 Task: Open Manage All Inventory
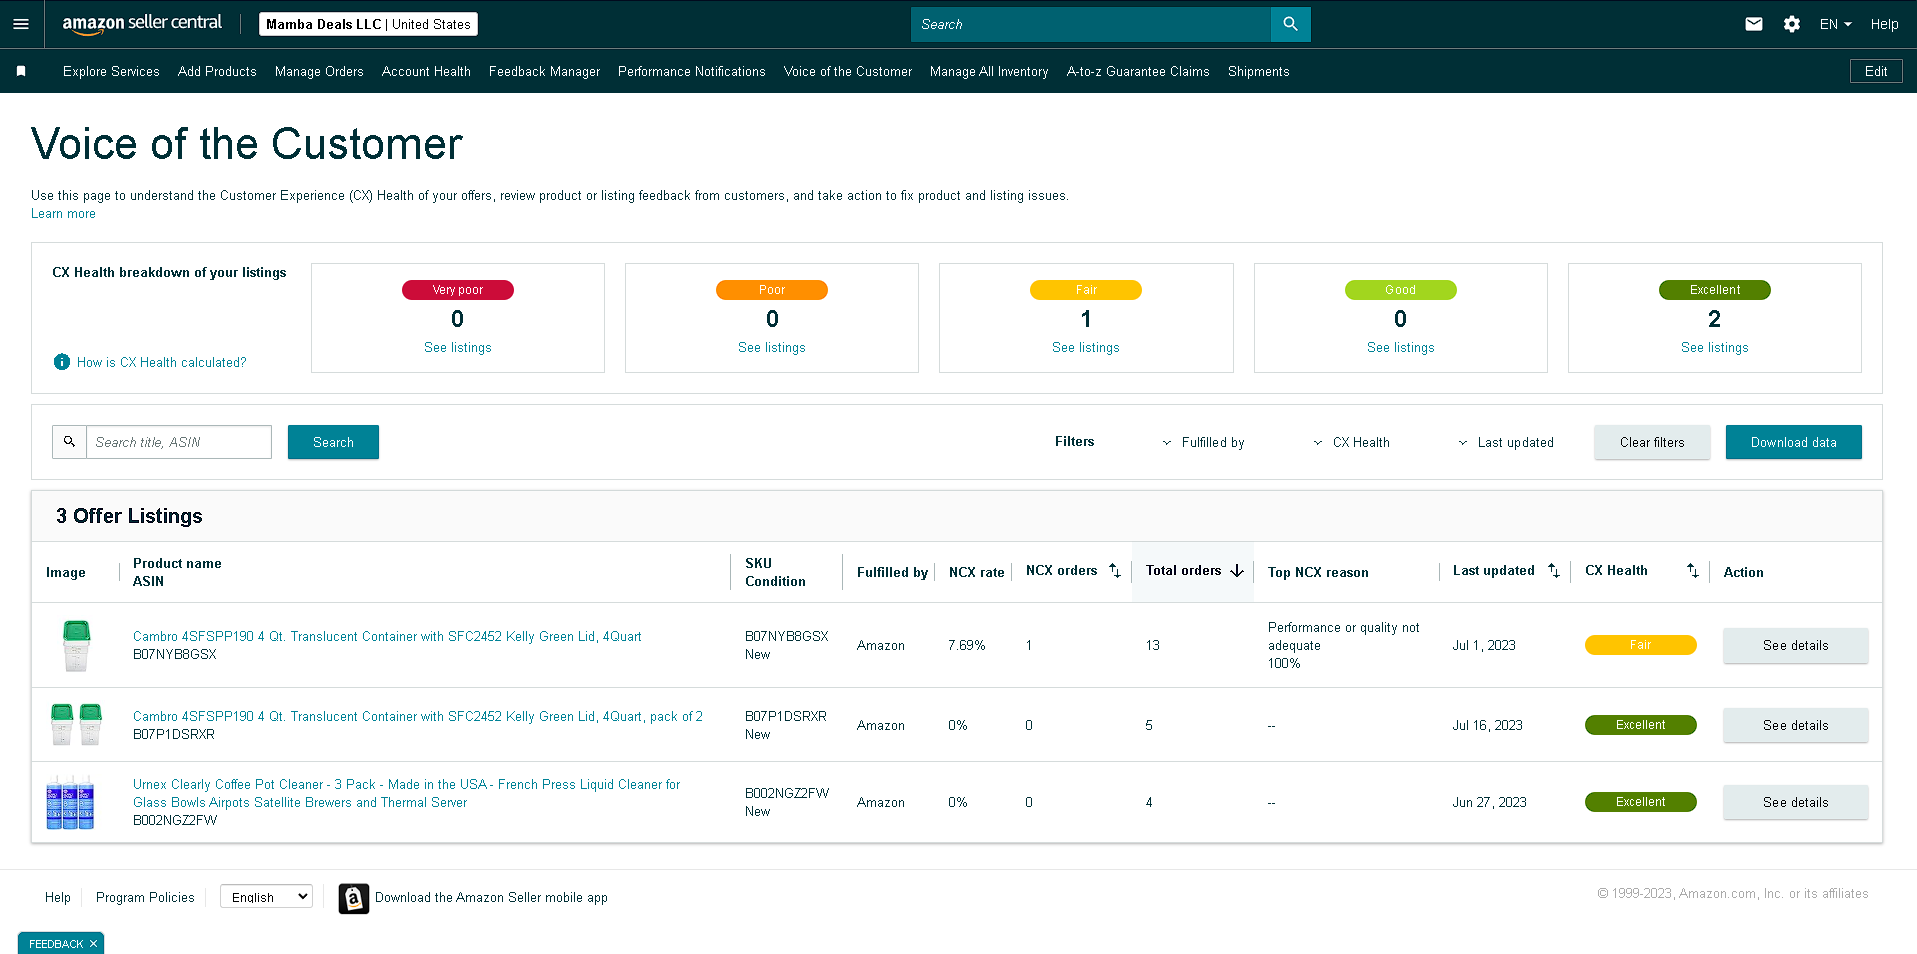989,71
